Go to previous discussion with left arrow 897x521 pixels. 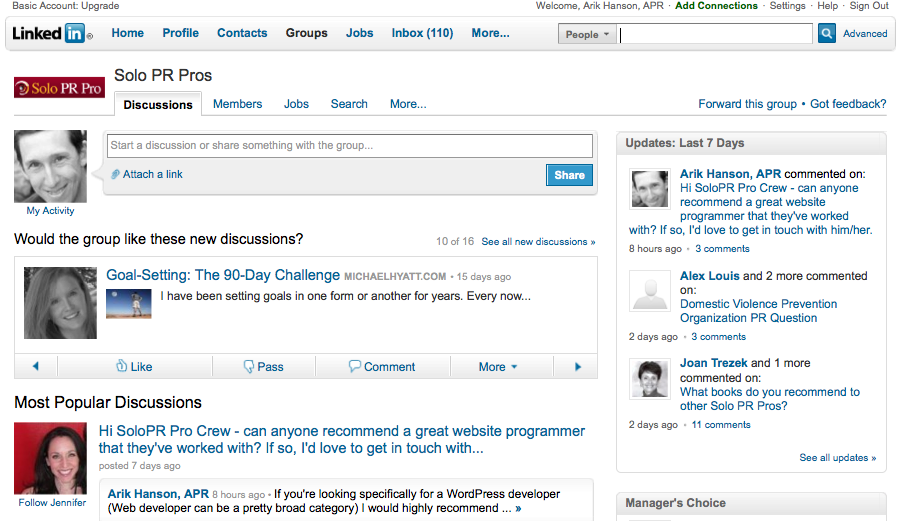click(35, 367)
